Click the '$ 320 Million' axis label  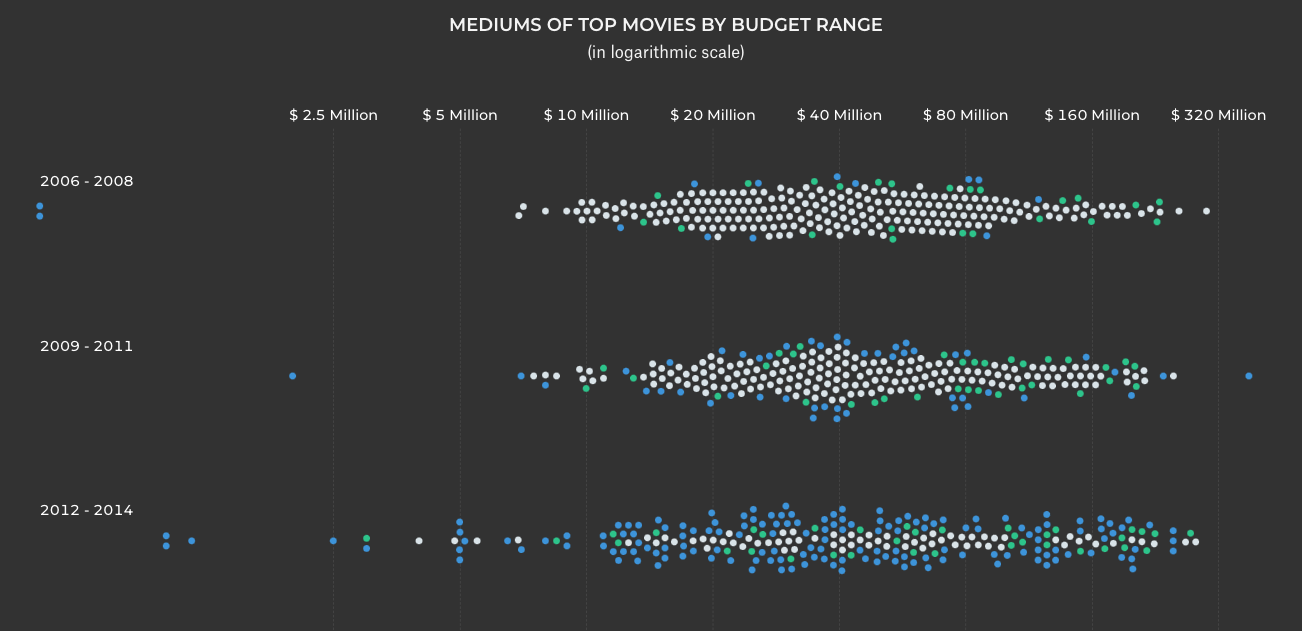(1218, 115)
